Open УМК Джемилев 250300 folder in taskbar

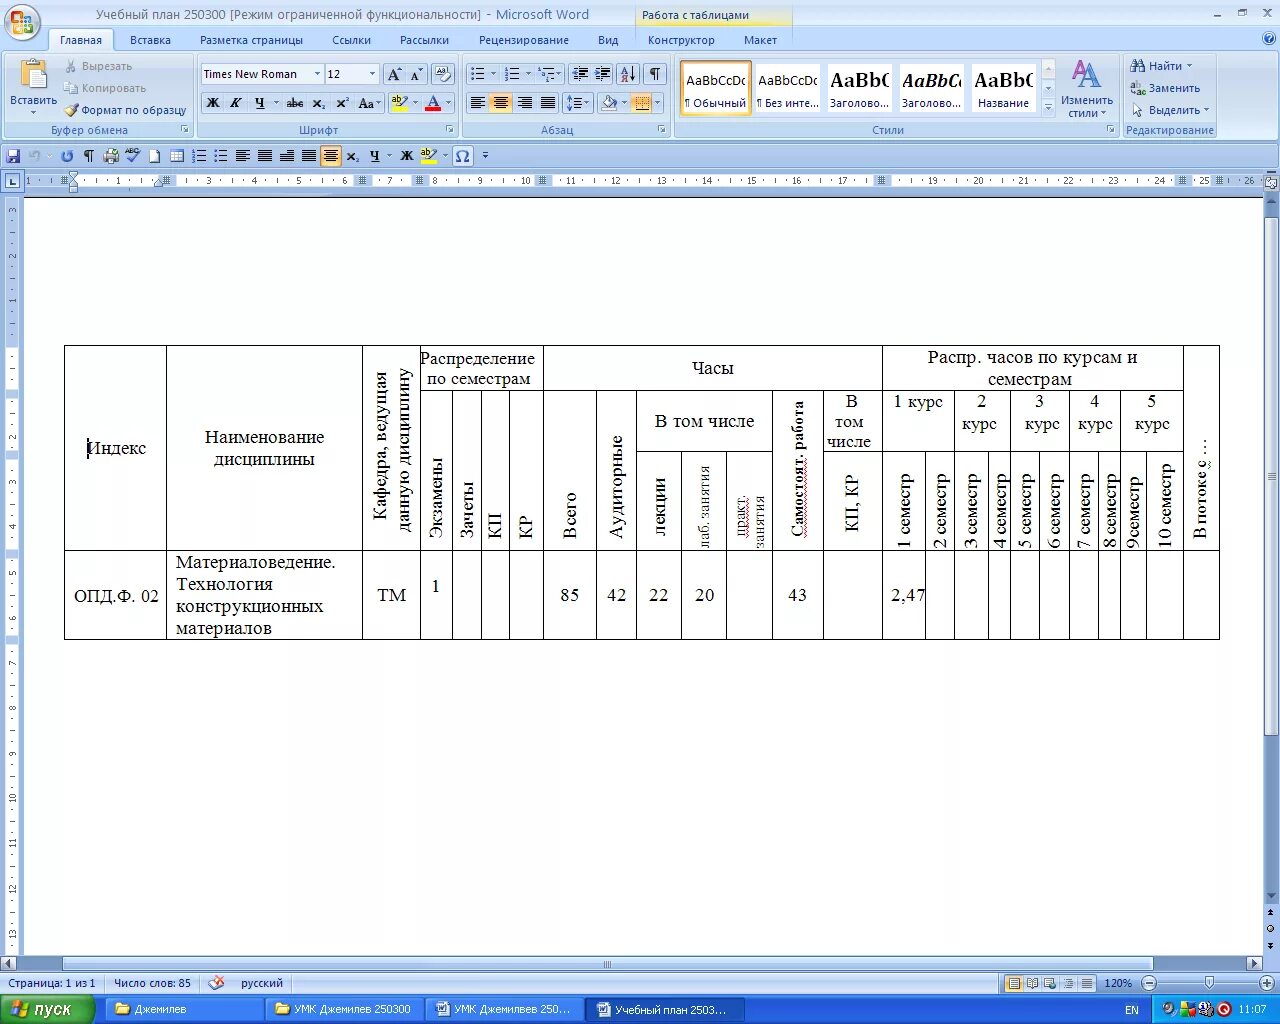pos(344,1009)
